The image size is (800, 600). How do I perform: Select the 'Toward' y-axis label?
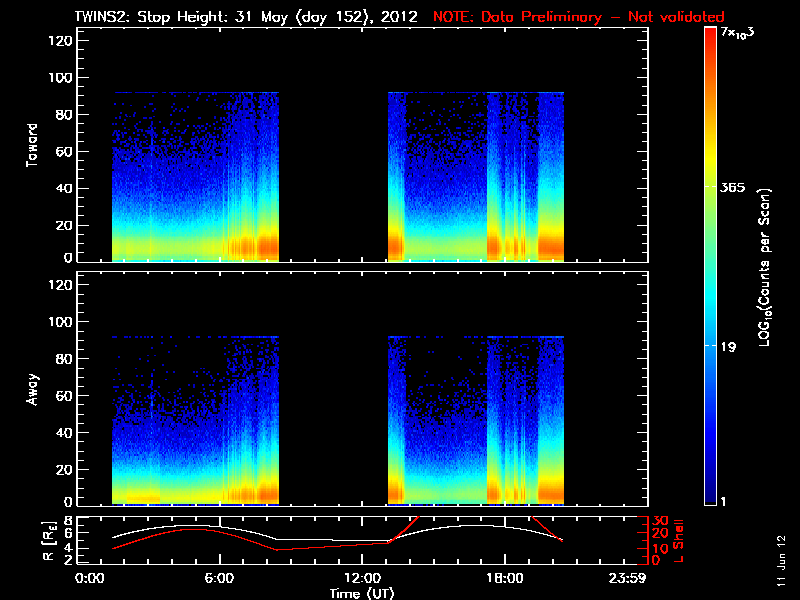click(x=32, y=145)
